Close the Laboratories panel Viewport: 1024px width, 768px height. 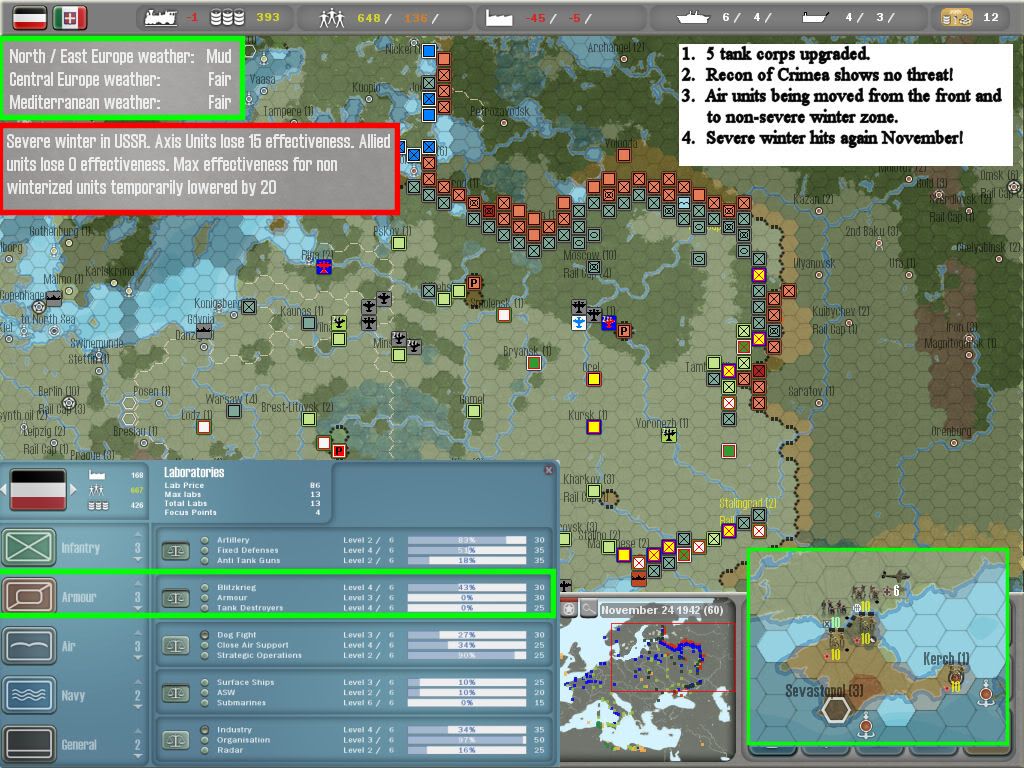coord(548,470)
